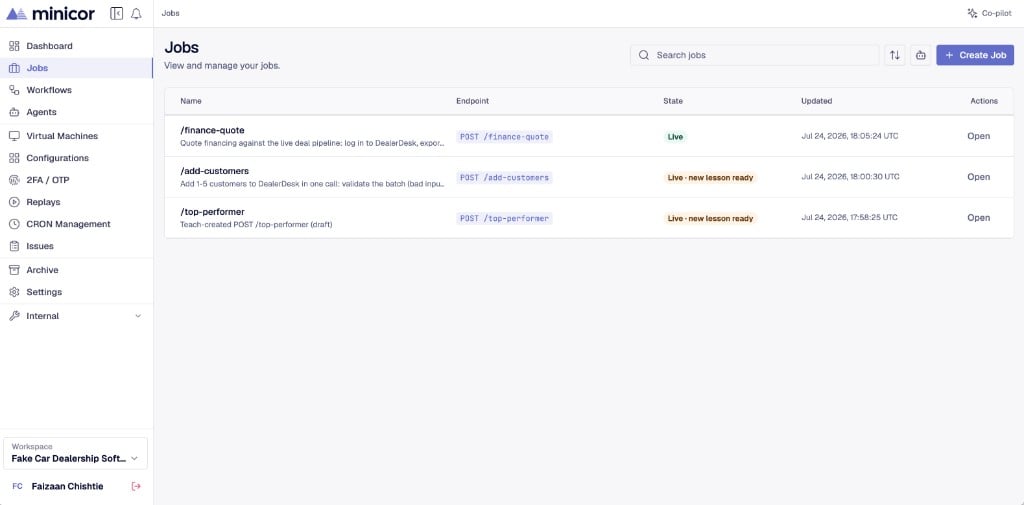Click the Name column header
The height and width of the screenshot is (505, 1024).
(191, 101)
